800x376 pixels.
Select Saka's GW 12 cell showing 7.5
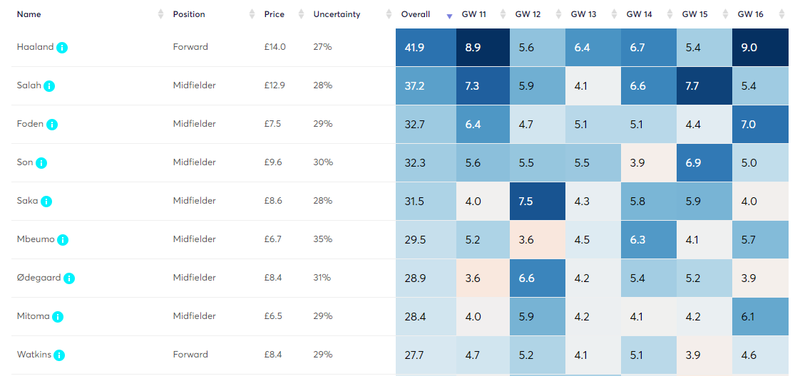click(537, 202)
